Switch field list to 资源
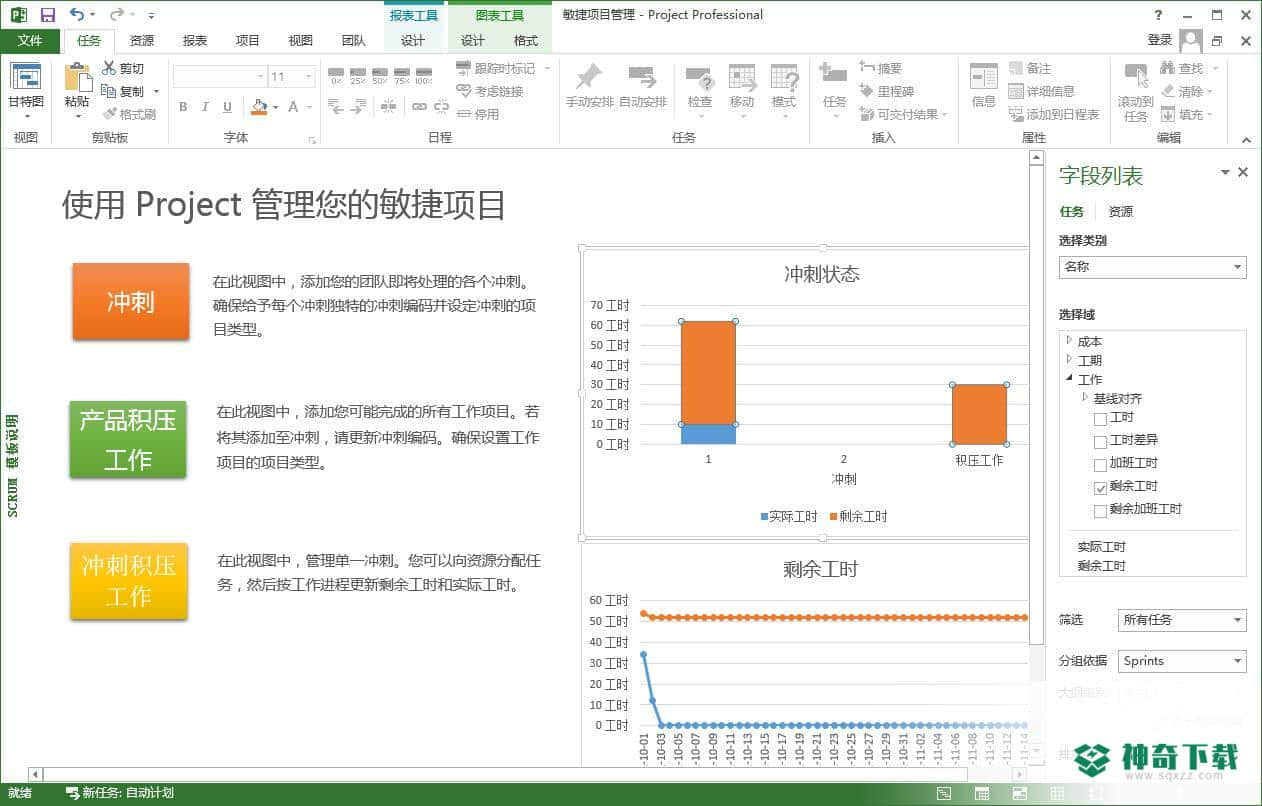This screenshot has width=1262, height=806. [x=1121, y=212]
